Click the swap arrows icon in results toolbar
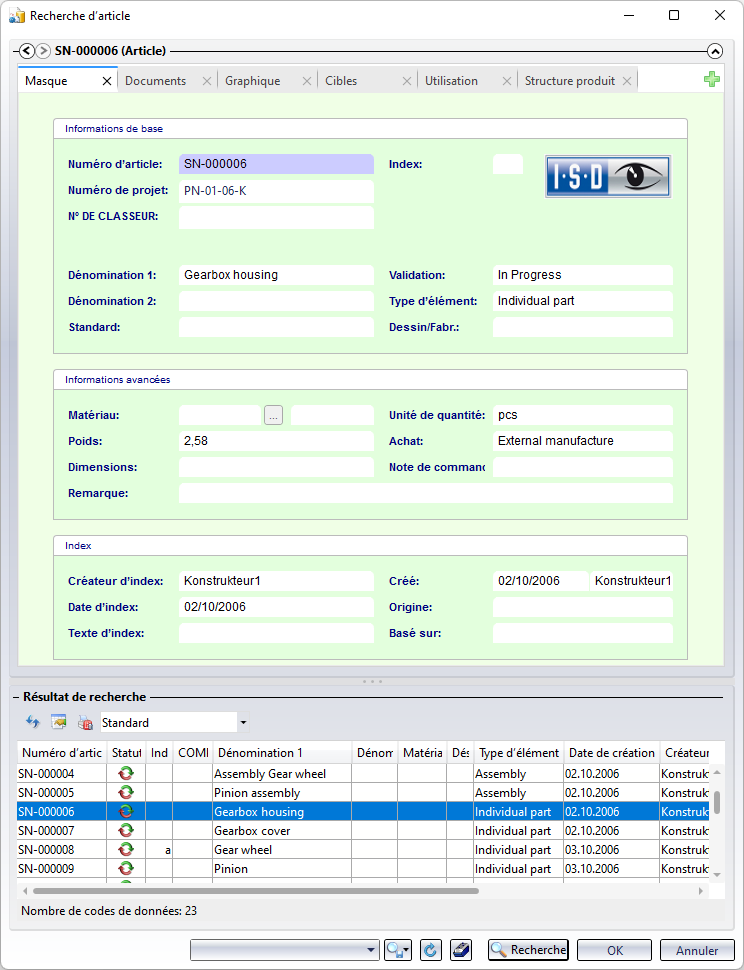 [32, 722]
